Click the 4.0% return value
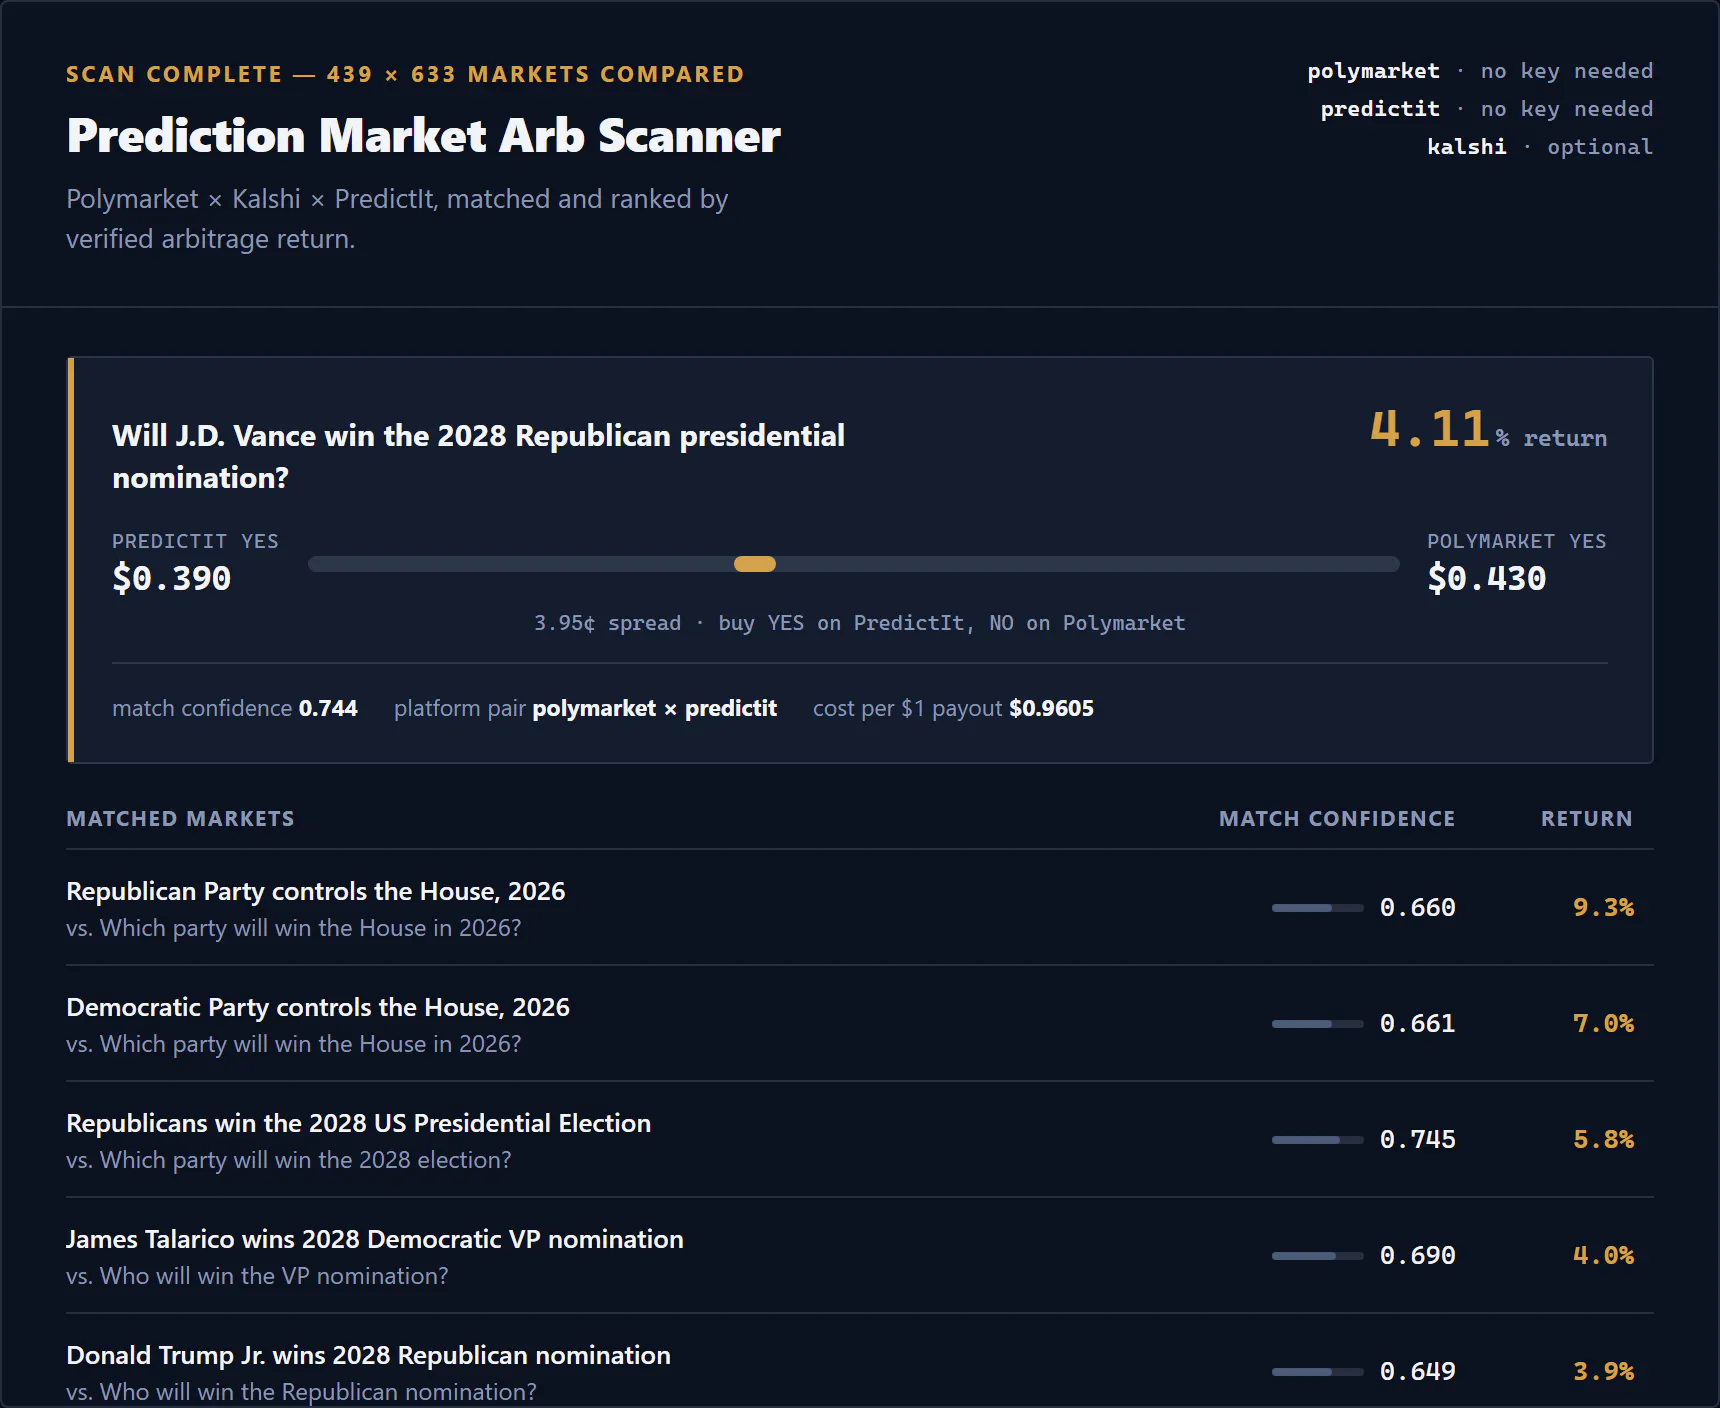The image size is (1720, 1408). 1603,1256
